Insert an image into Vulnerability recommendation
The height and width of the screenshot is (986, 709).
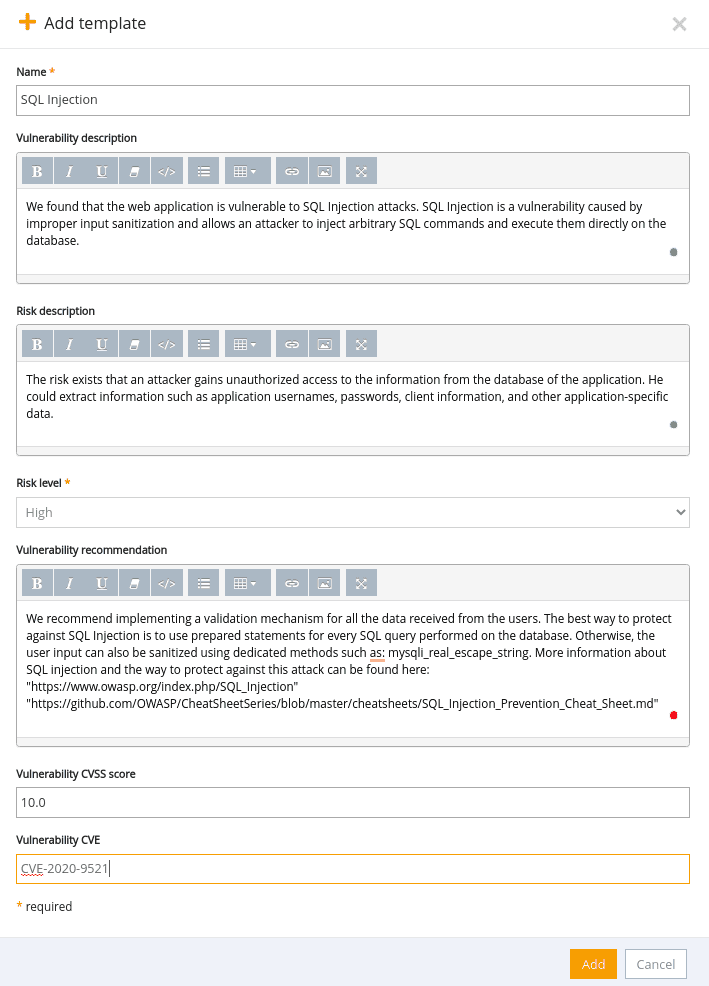click(323, 582)
